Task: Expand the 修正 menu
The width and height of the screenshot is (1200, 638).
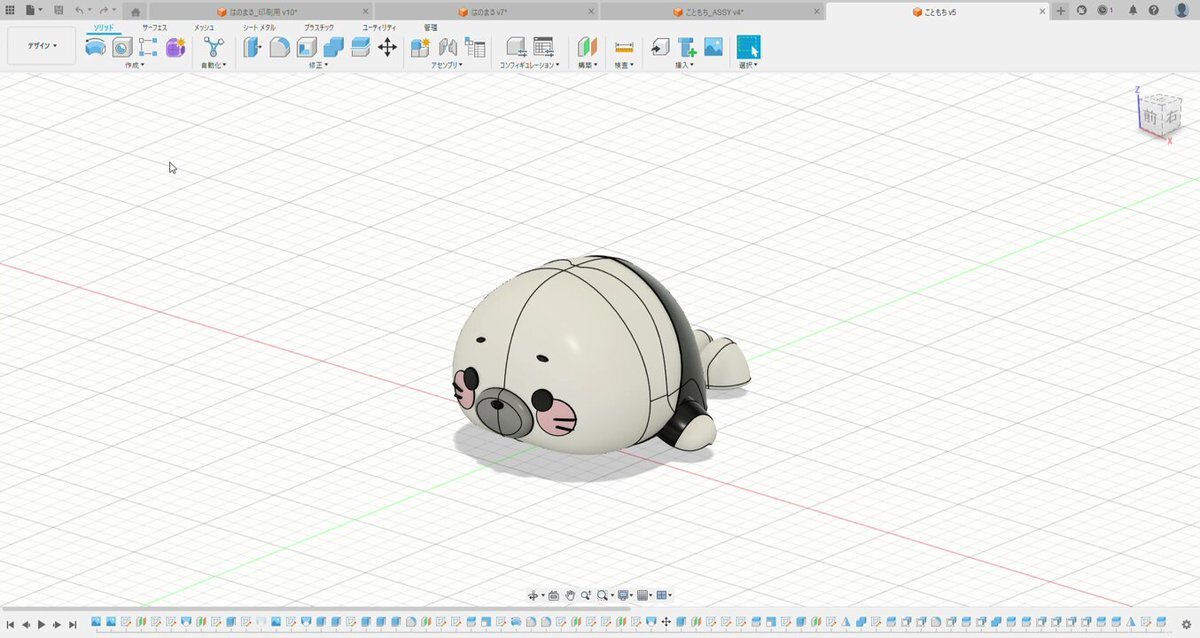Action: pos(320,65)
